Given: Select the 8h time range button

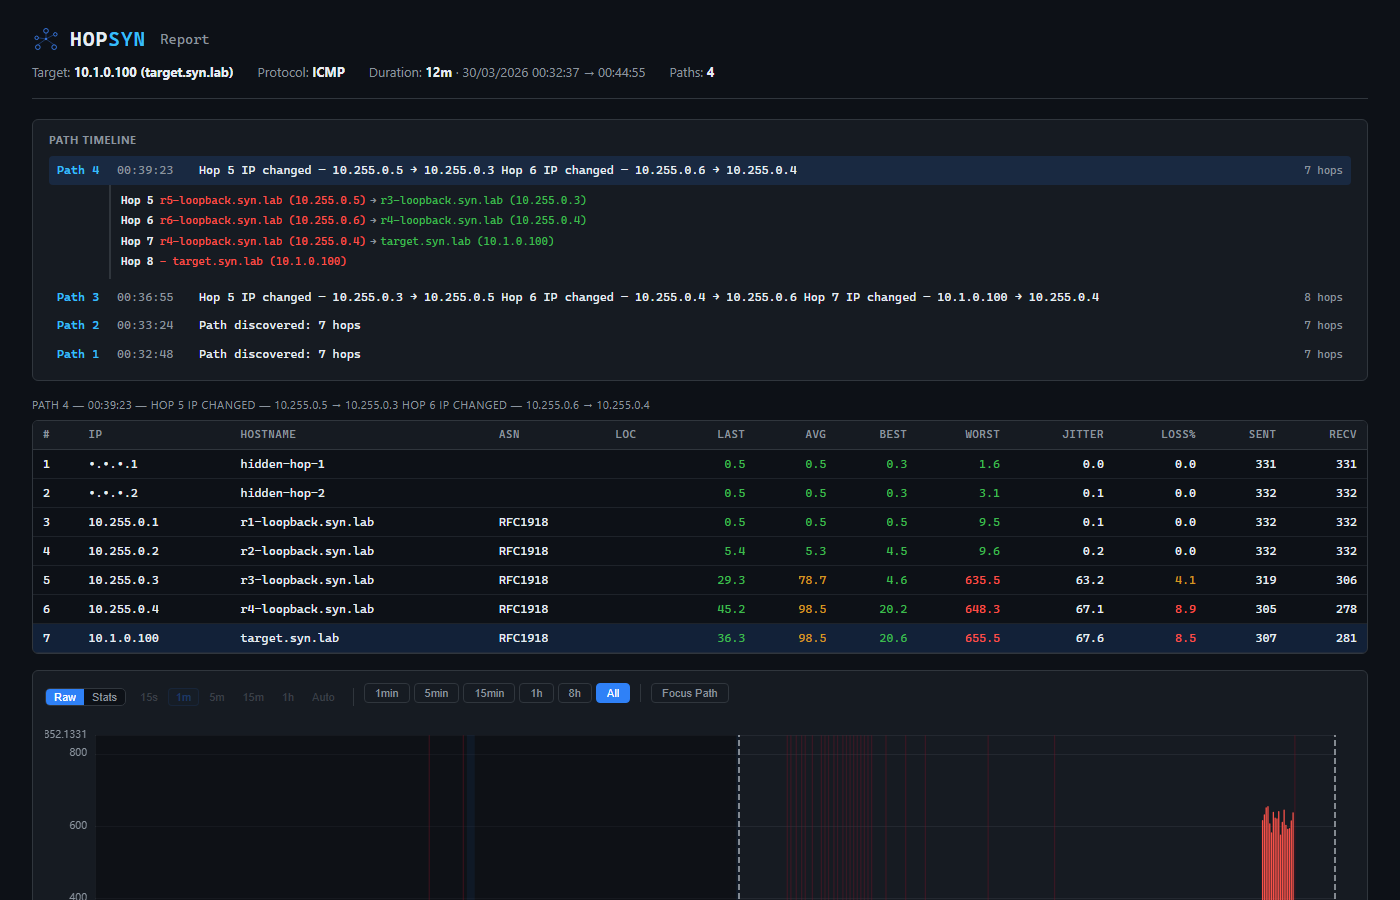Looking at the screenshot, I should click(574, 692).
